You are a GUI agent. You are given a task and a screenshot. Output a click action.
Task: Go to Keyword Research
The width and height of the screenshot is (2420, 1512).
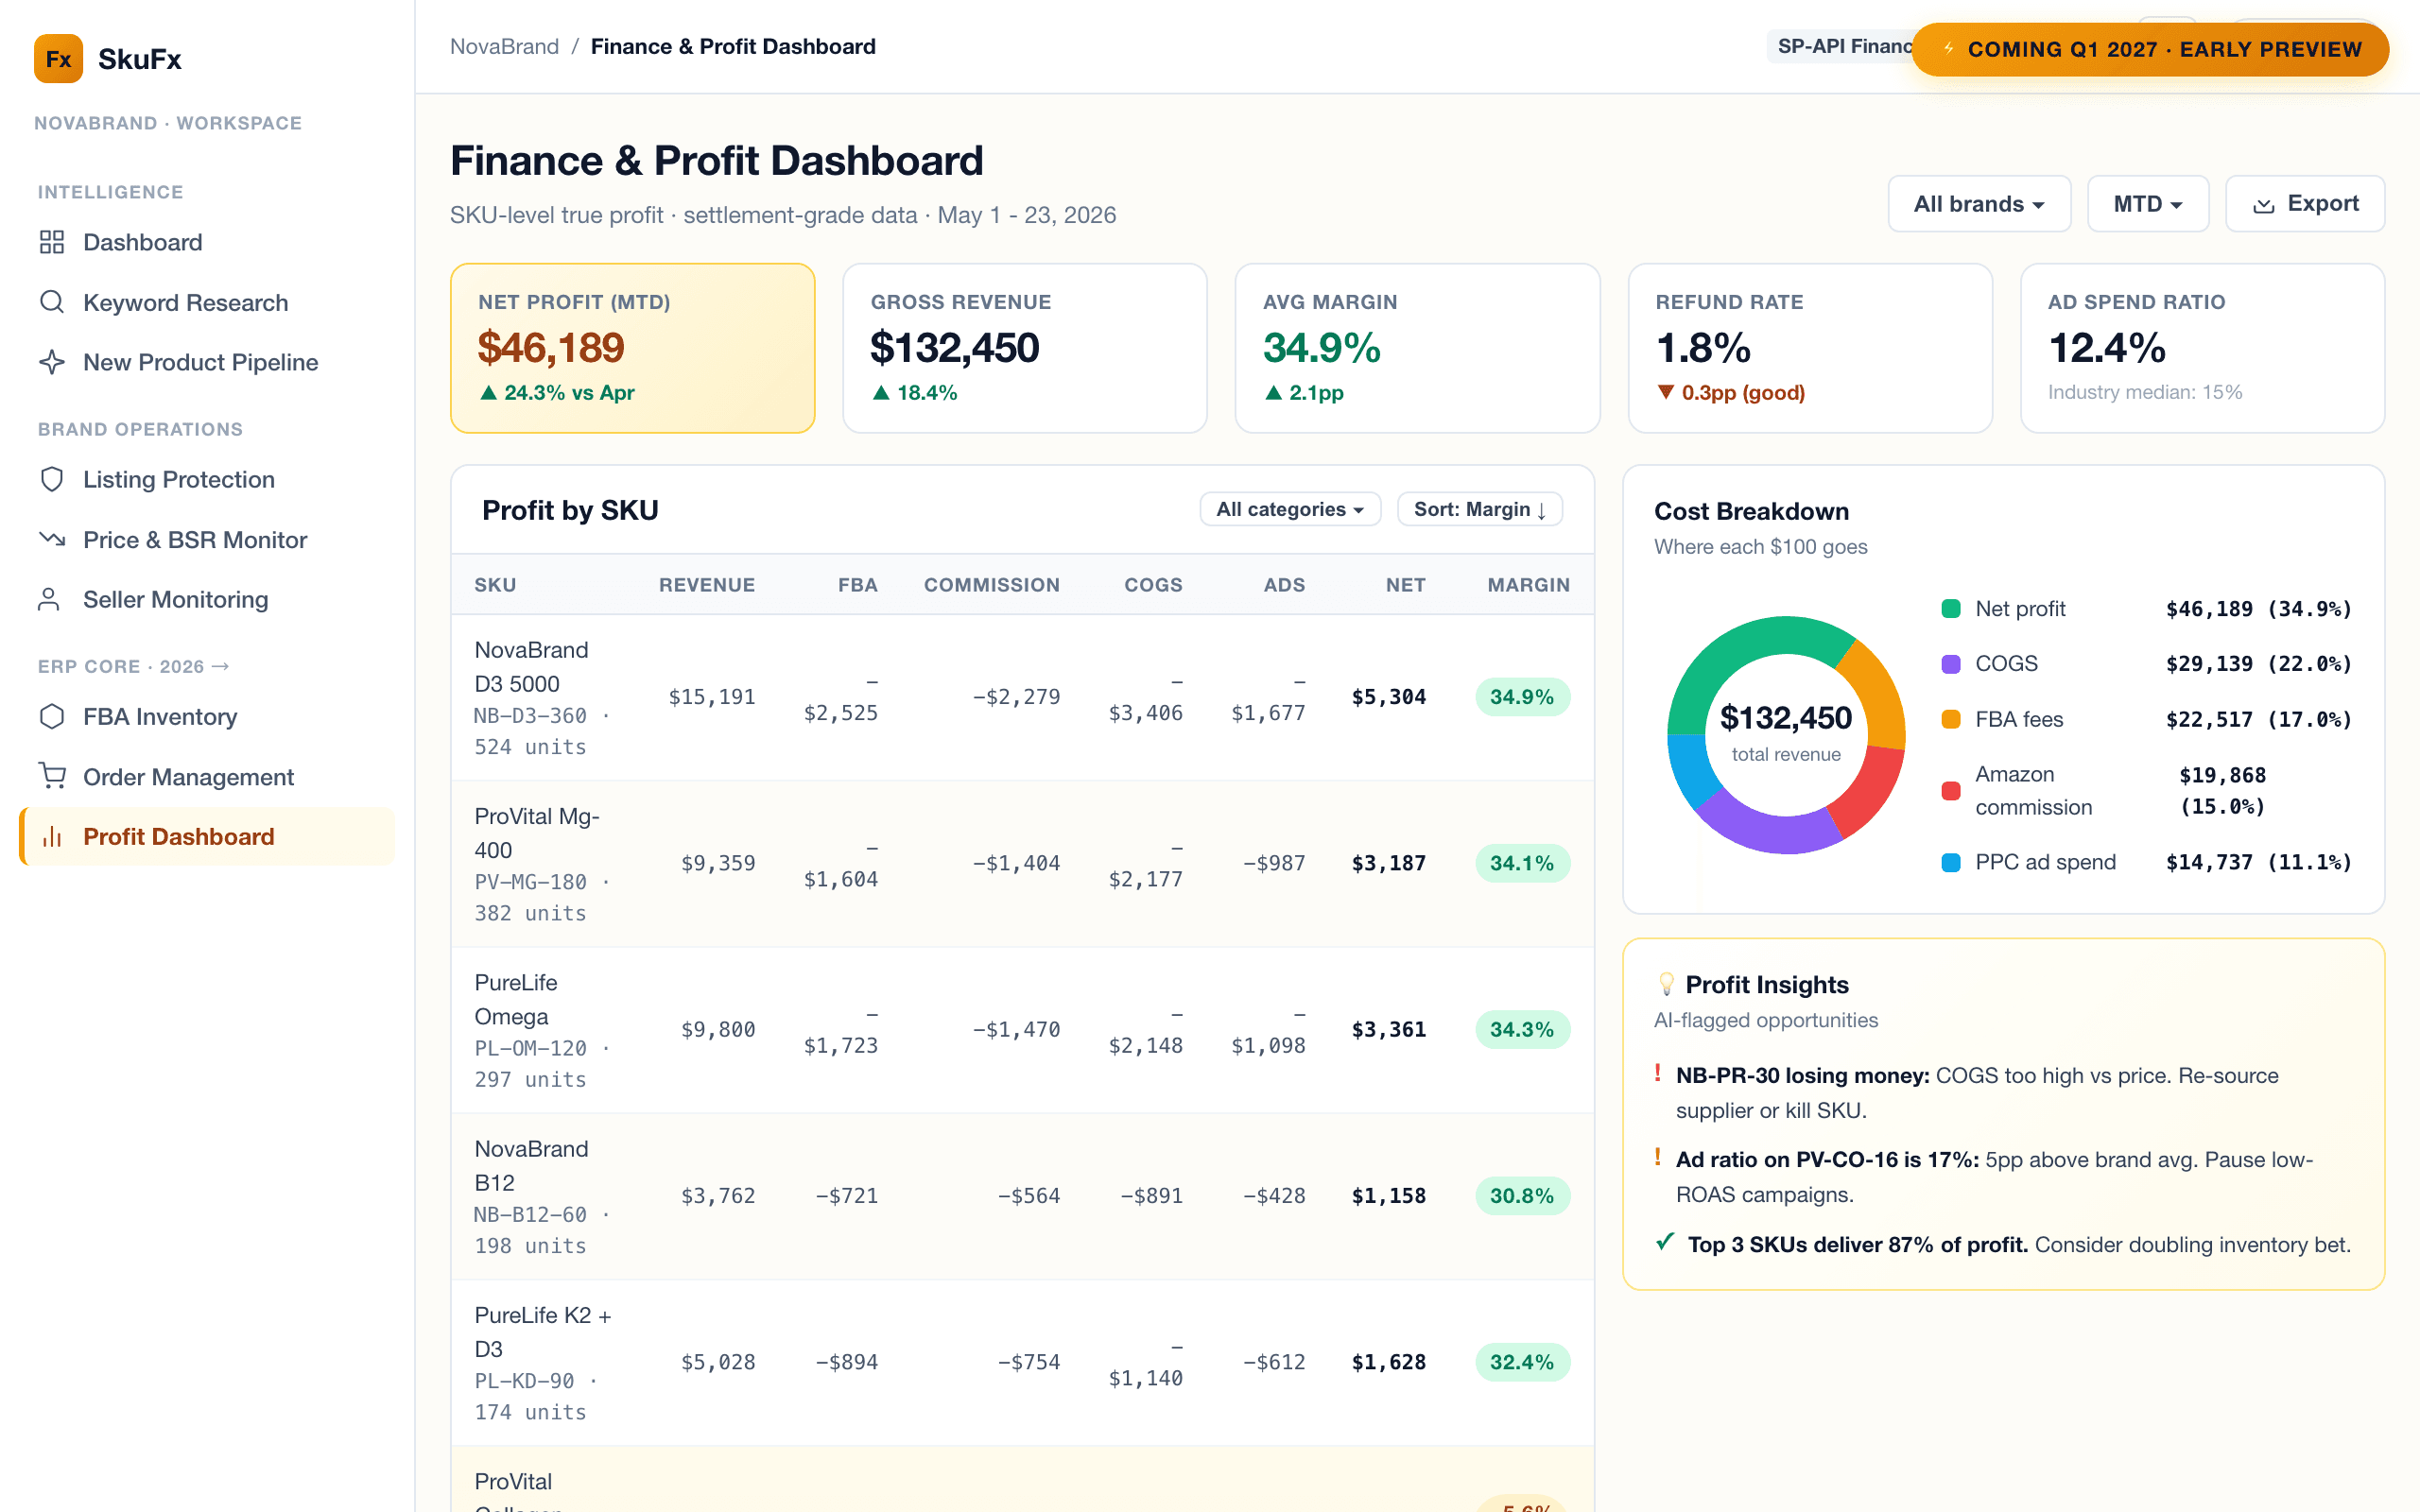[x=207, y=302]
